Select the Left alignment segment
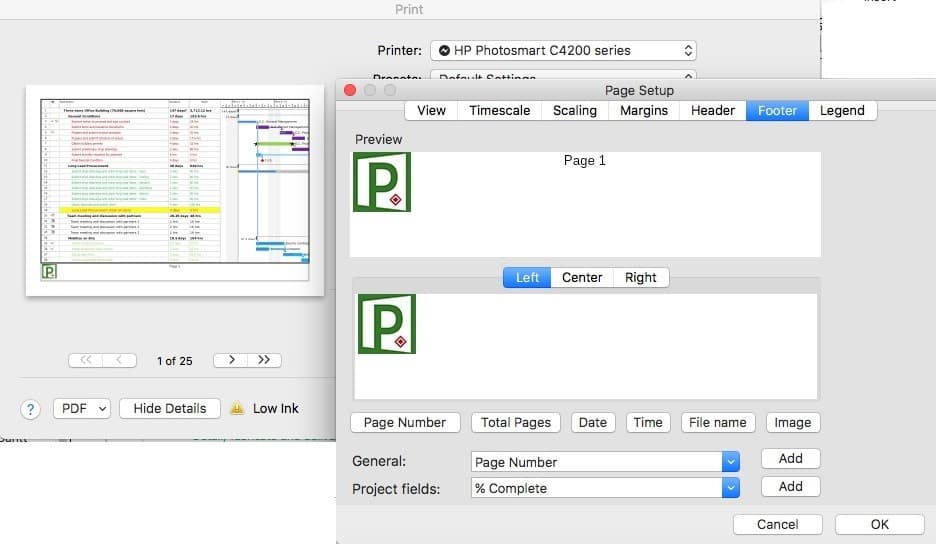Viewport: 936px width, 544px height. 527,278
